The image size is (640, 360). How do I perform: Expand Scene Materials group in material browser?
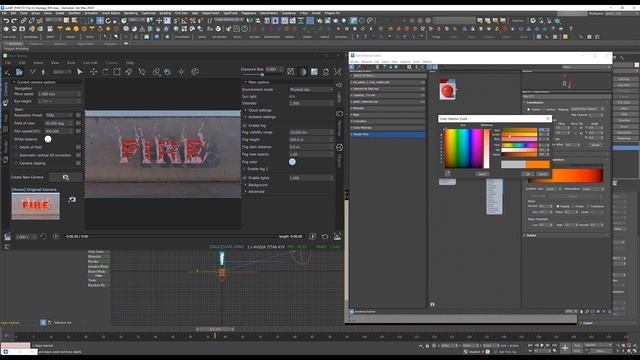click(388, 128)
